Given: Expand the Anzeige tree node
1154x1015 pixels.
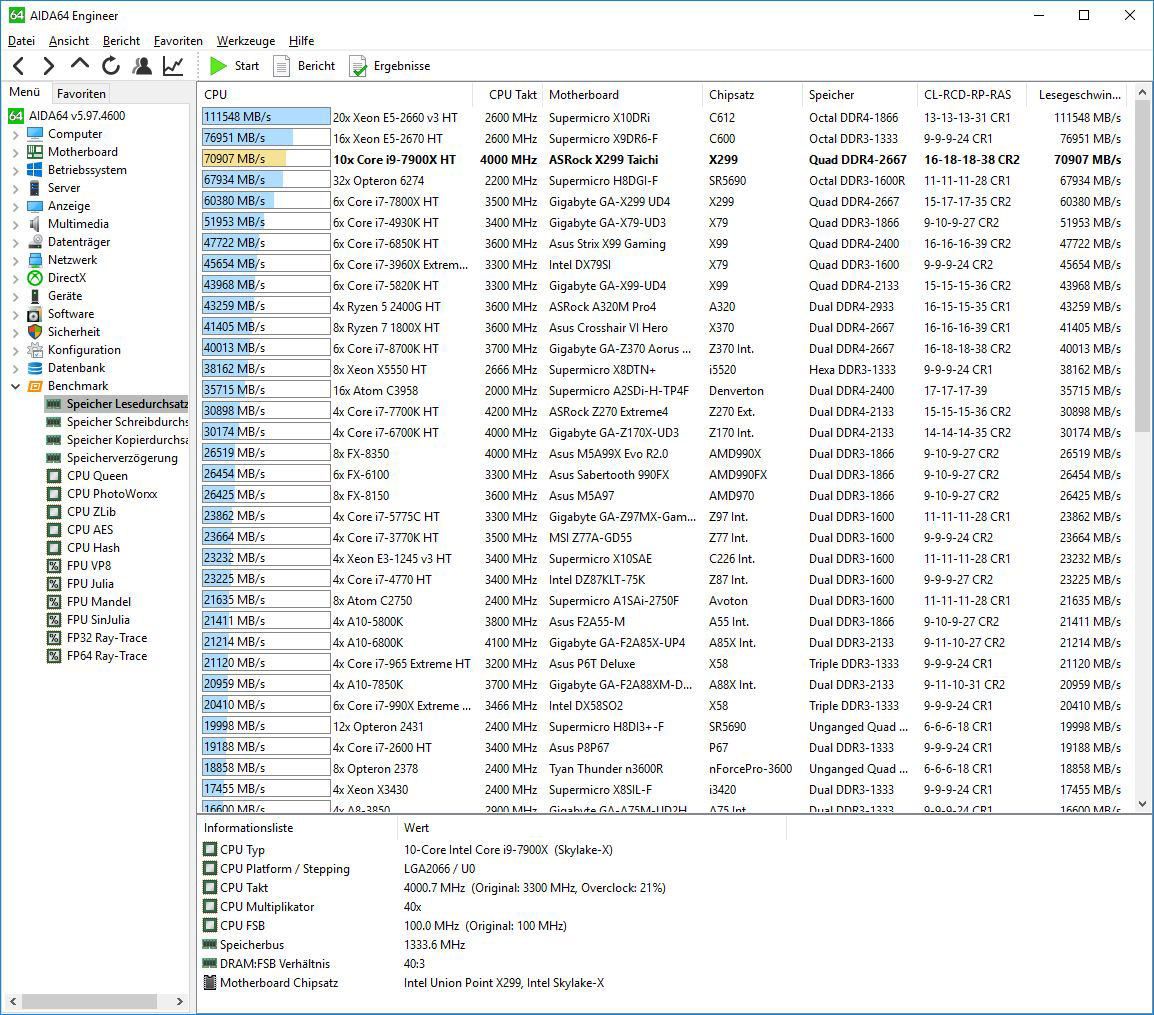Looking at the screenshot, I should (15, 207).
